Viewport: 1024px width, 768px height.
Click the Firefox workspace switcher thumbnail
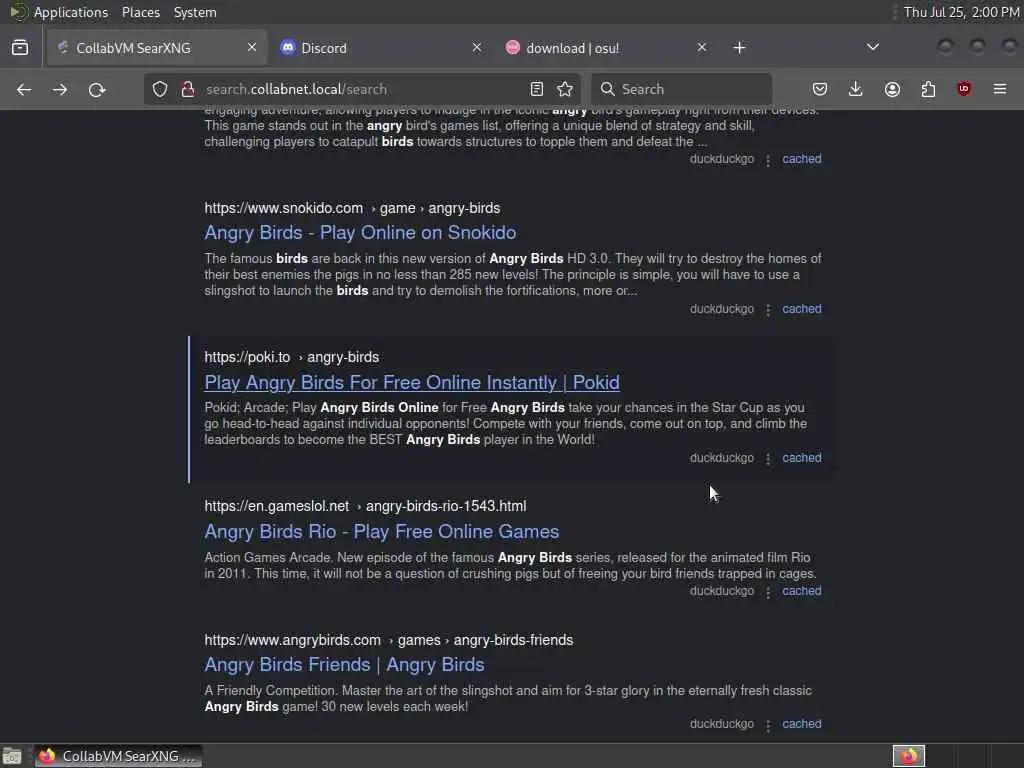click(909, 756)
